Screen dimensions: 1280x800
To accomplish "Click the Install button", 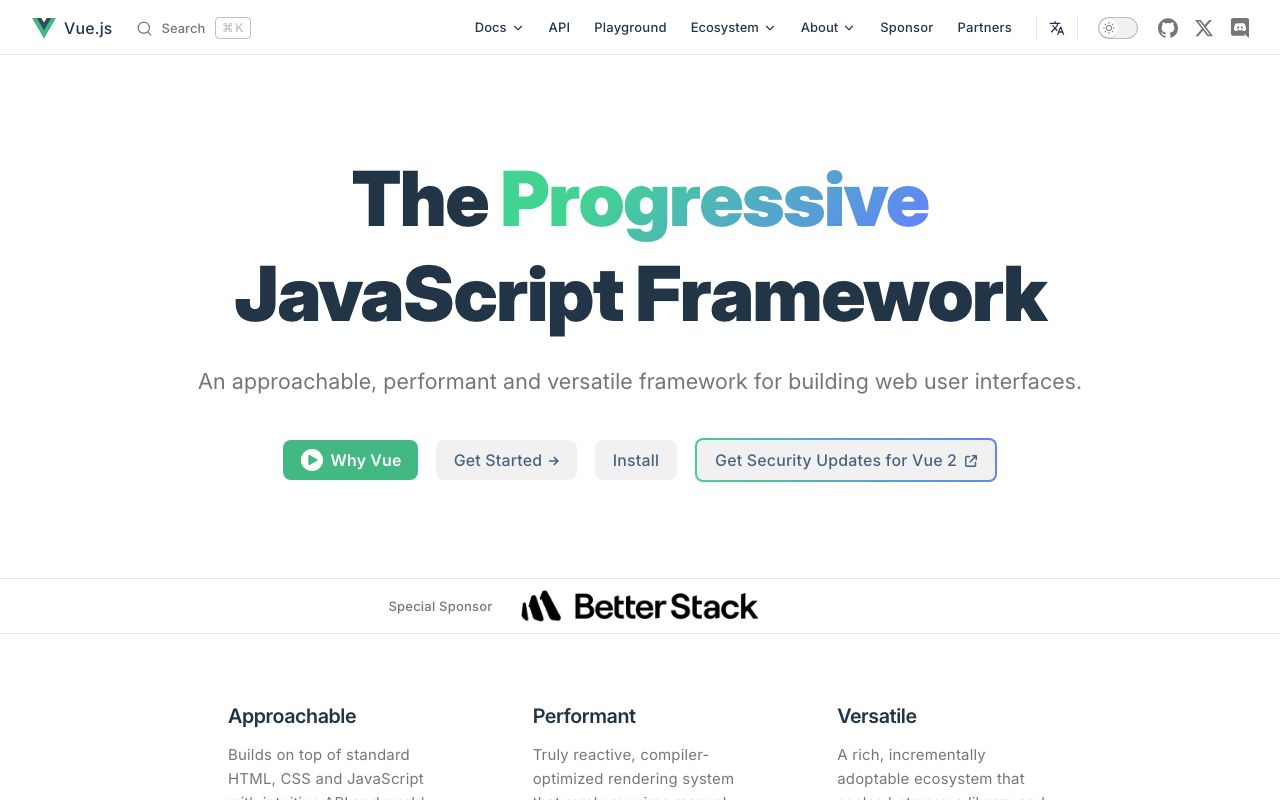I will pyautogui.click(x=635, y=460).
